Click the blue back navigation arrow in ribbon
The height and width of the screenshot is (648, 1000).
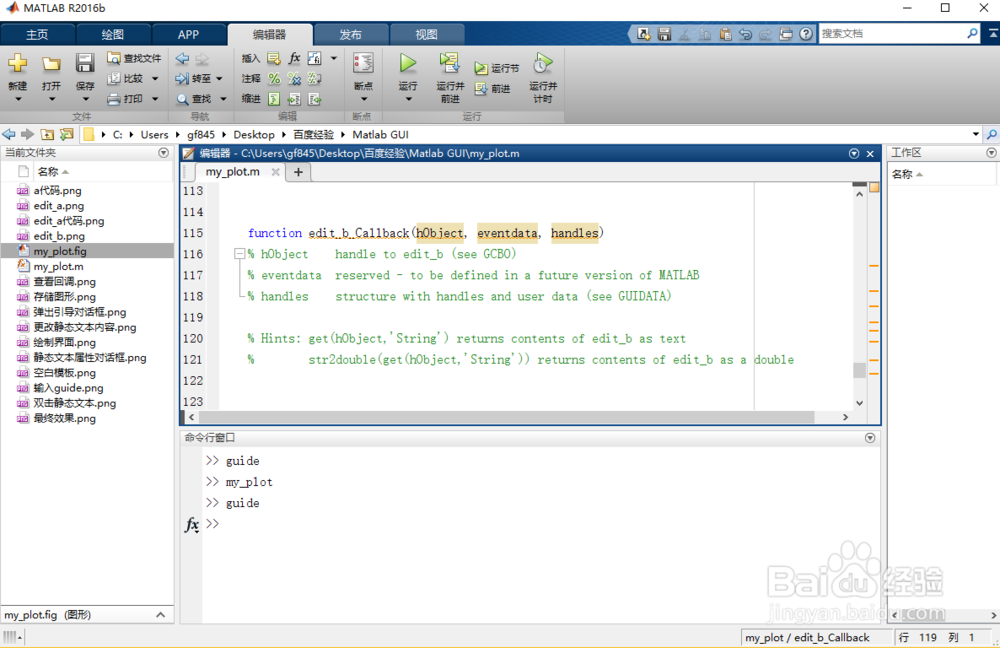click(x=182, y=59)
